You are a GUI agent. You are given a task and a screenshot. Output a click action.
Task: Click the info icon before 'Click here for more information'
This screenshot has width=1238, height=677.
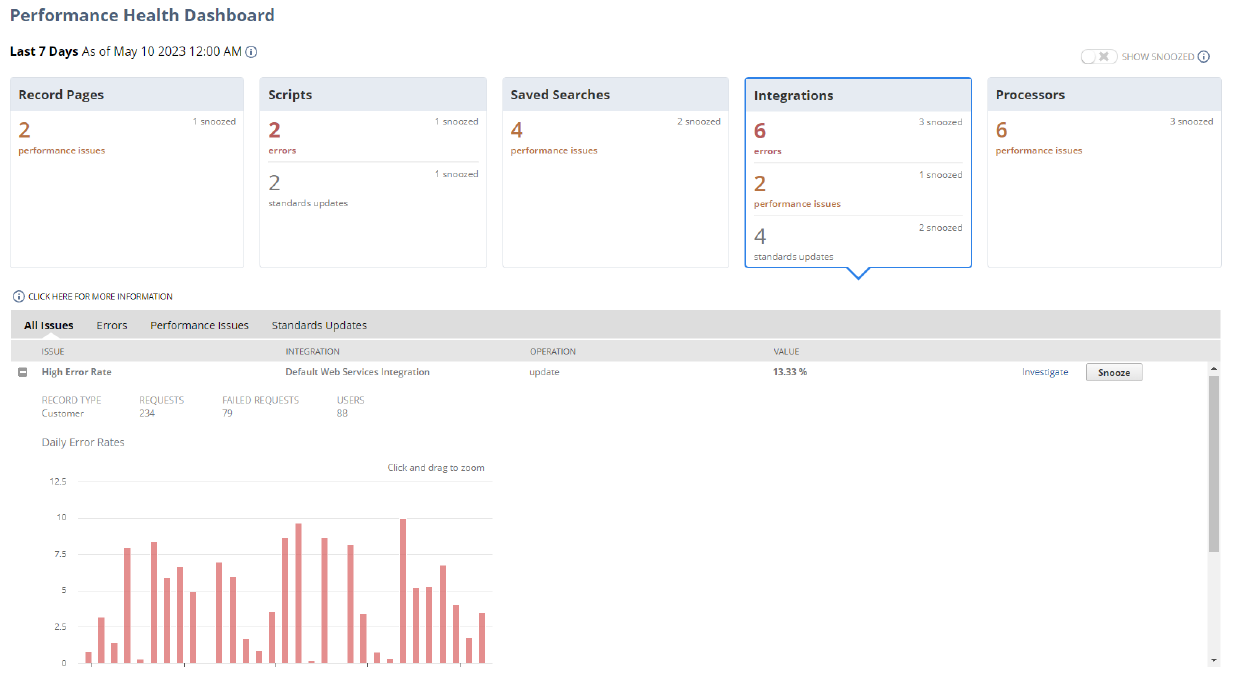coord(17,295)
